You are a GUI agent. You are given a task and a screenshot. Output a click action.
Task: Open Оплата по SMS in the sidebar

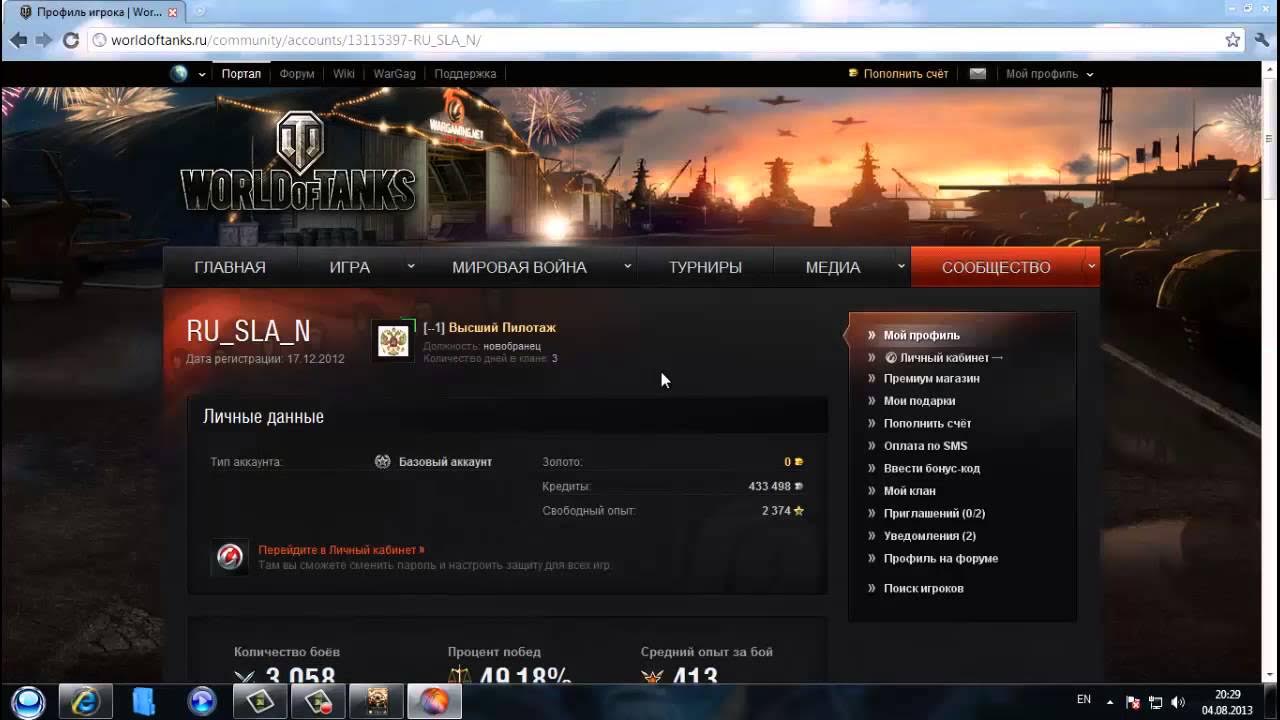[x=925, y=446]
